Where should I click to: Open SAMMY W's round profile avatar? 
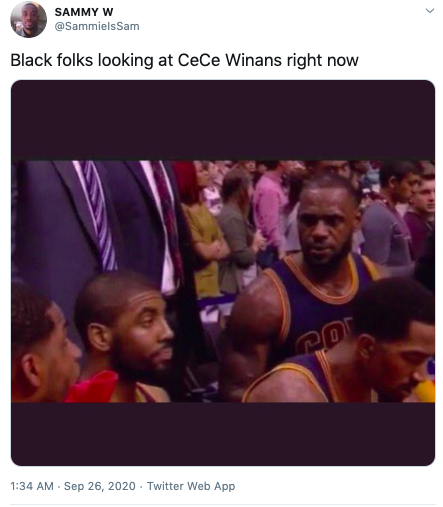click(x=28, y=20)
